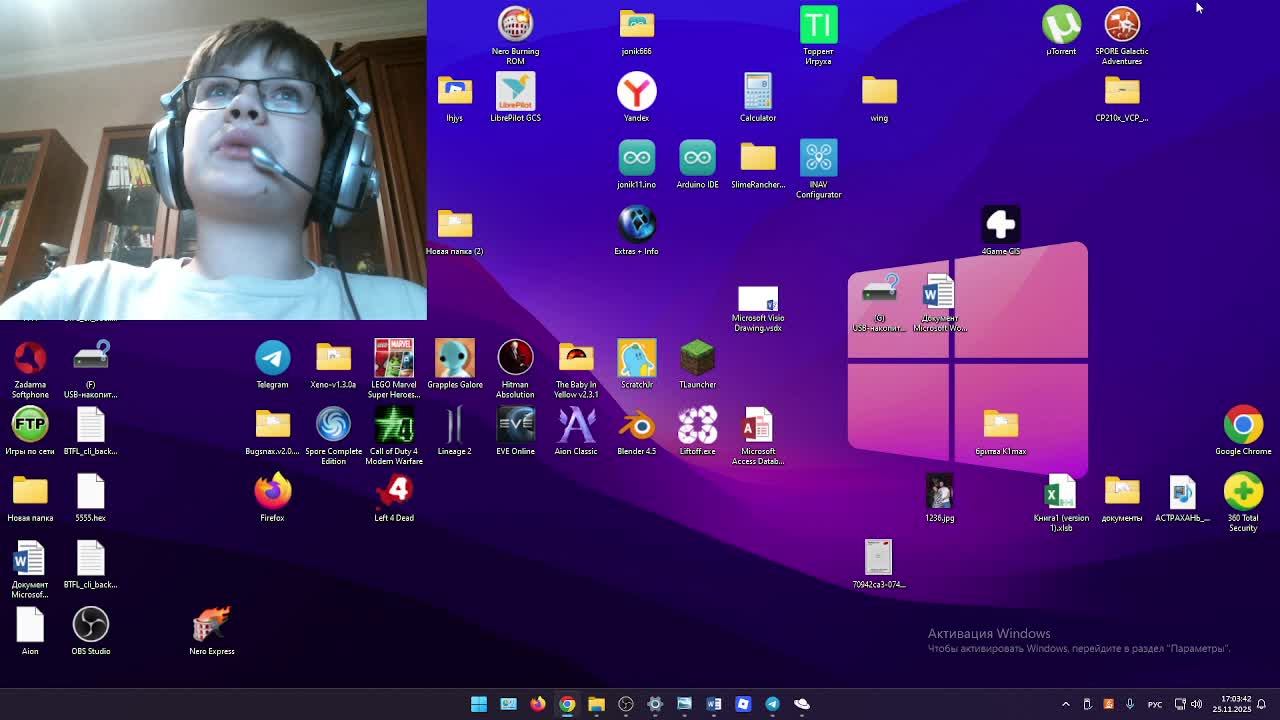
Task: Open the Книга1 Excel spreadsheet
Action: coord(1061,491)
